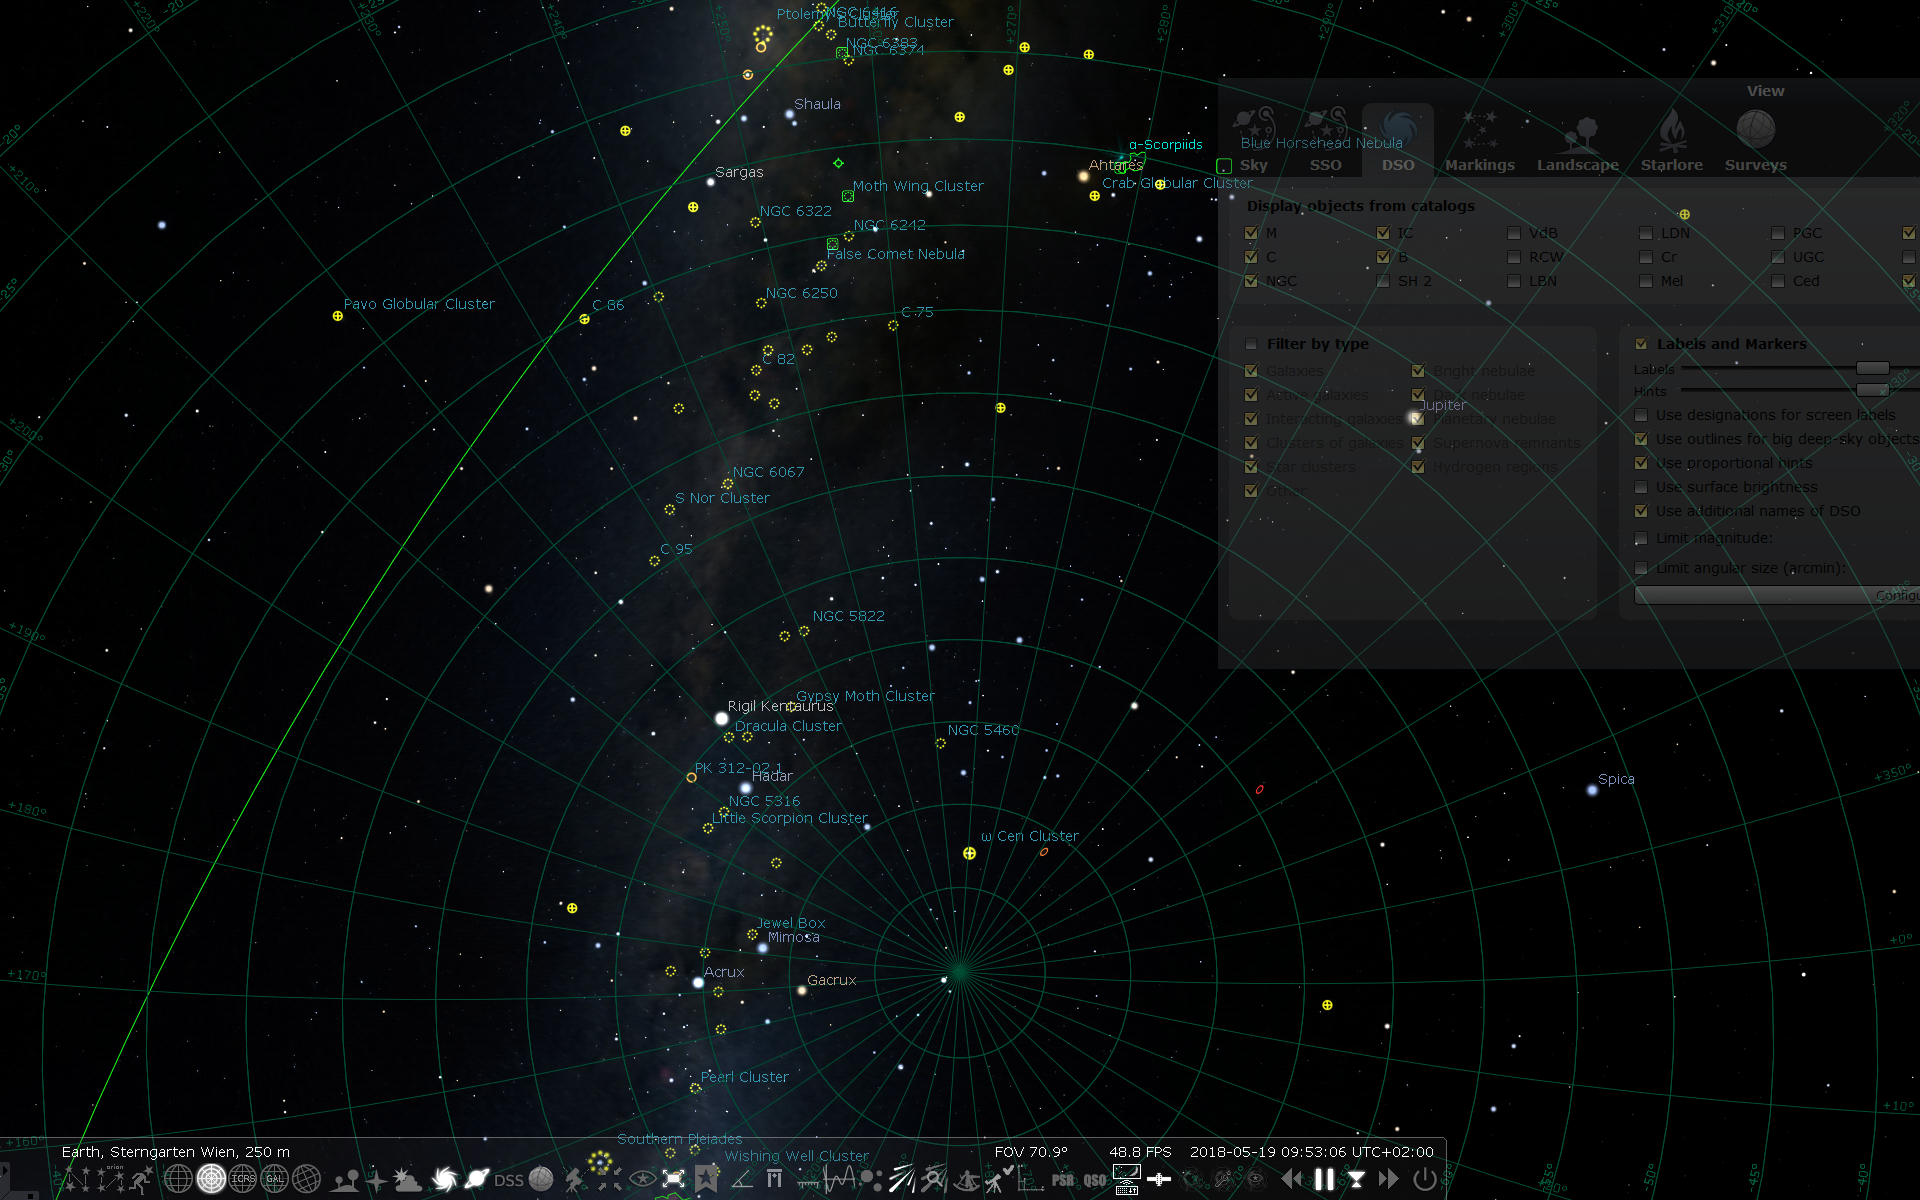
Task: Enable the LDN catalog checkbox
Action: (x=1646, y=233)
